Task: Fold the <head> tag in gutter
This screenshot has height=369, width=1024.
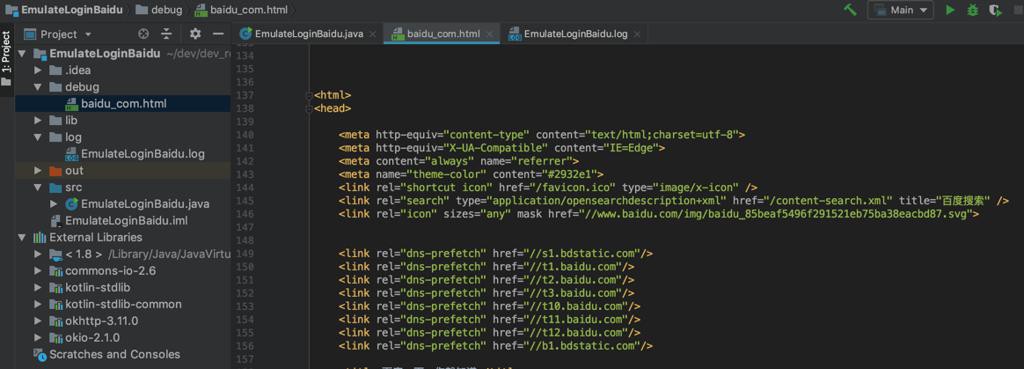Action: [309, 108]
